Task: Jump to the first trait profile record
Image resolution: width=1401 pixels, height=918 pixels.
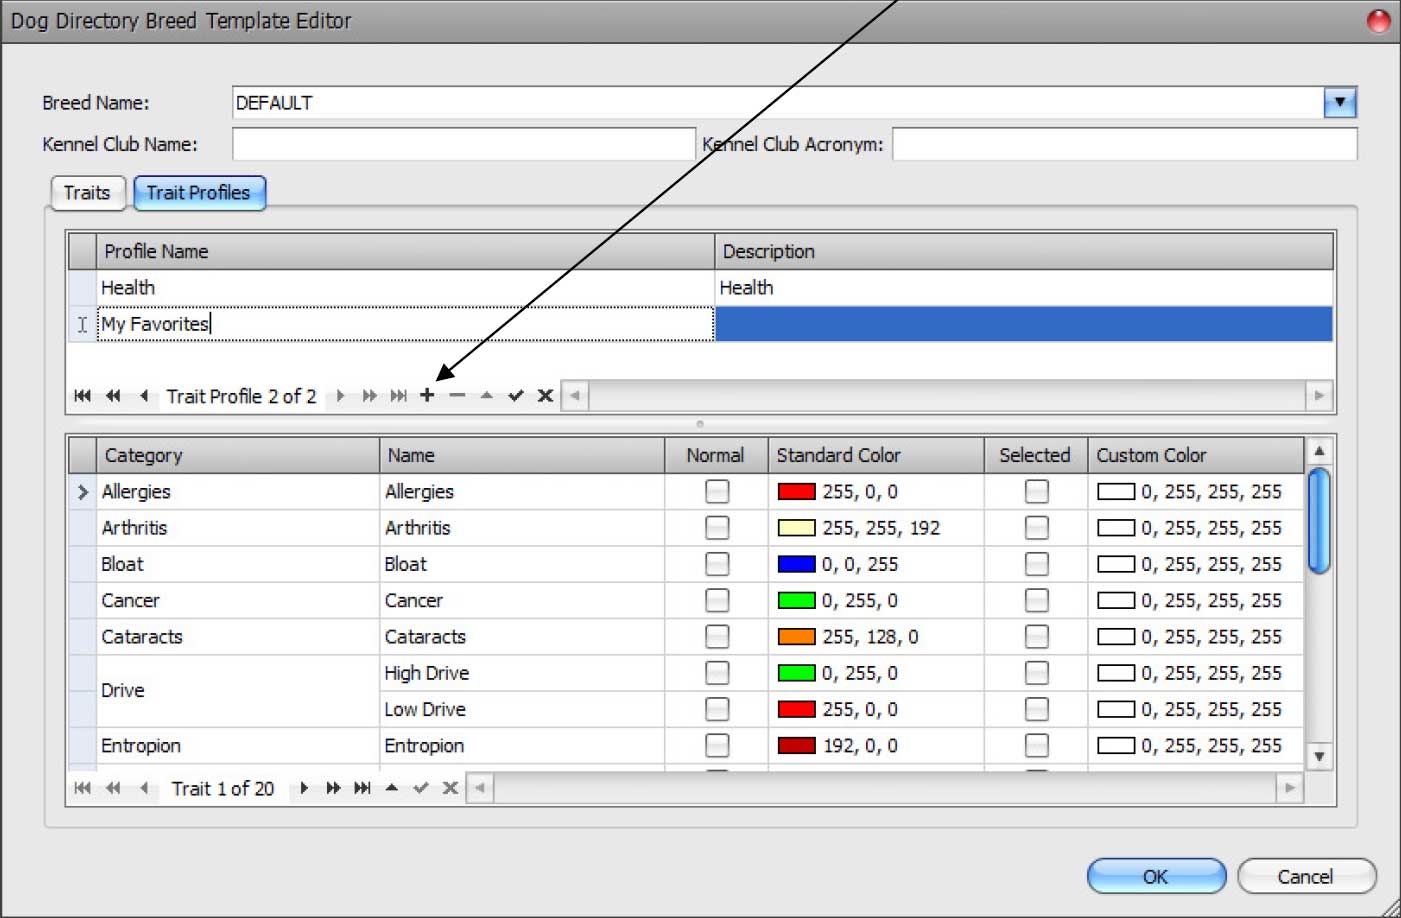Action: click(82, 395)
